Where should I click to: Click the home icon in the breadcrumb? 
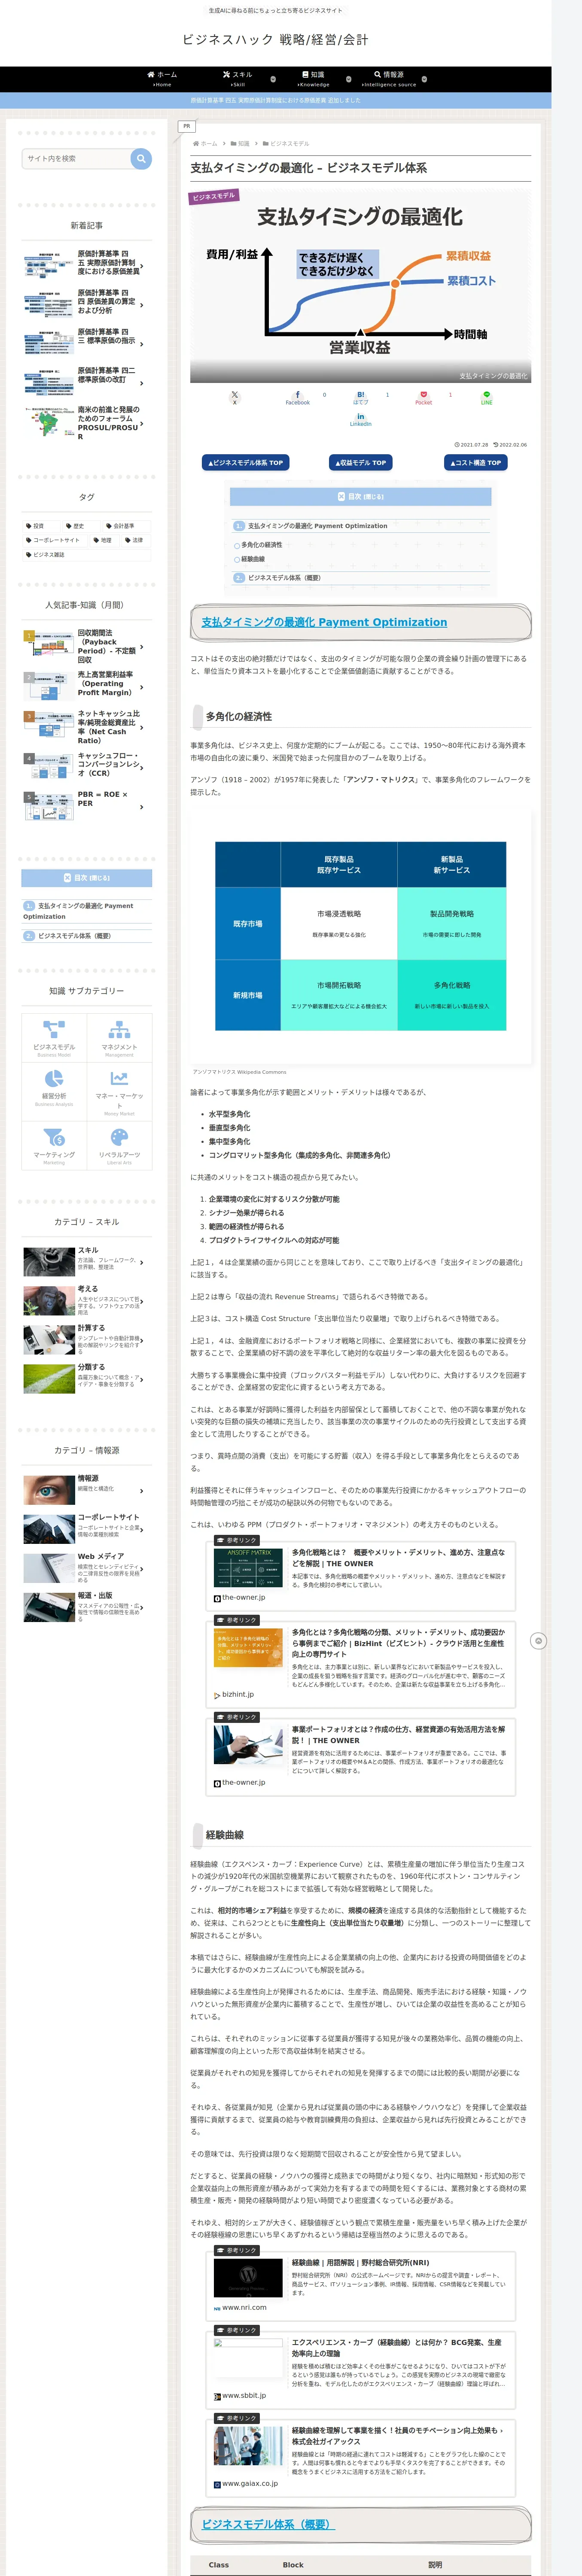(196, 143)
